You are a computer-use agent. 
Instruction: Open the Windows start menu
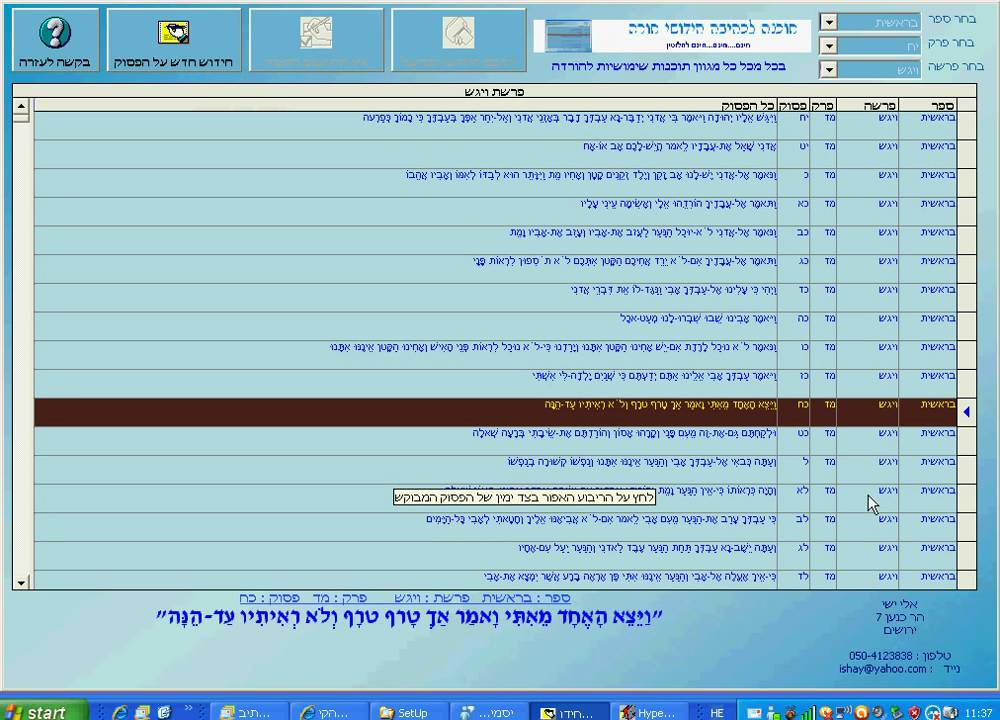[43, 711]
